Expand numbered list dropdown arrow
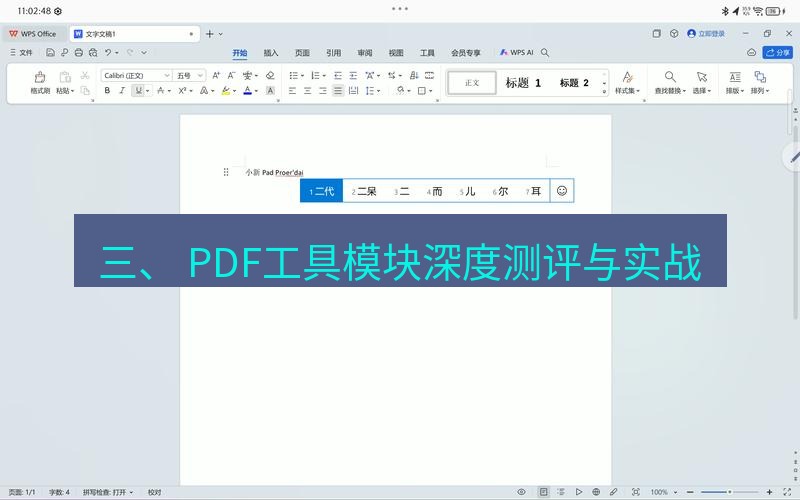This screenshot has width=800, height=500. click(324, 76)
